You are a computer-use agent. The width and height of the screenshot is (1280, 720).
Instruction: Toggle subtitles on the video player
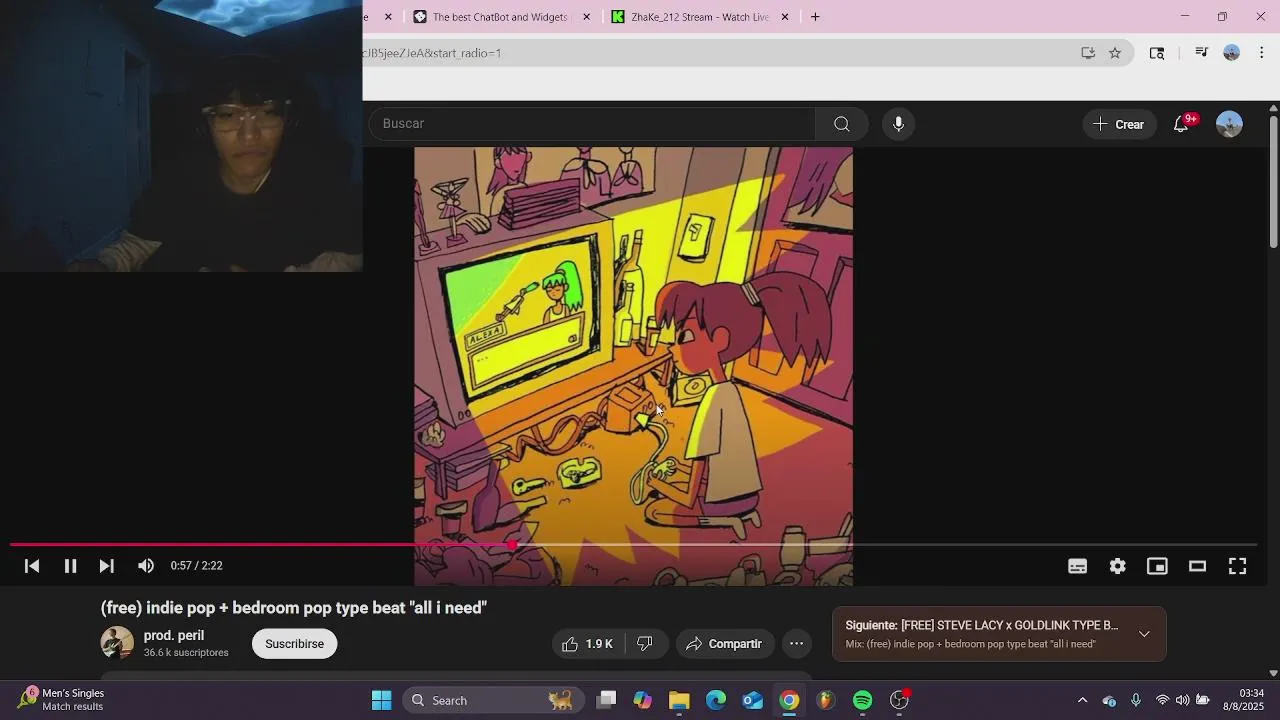click(1077, 566)
